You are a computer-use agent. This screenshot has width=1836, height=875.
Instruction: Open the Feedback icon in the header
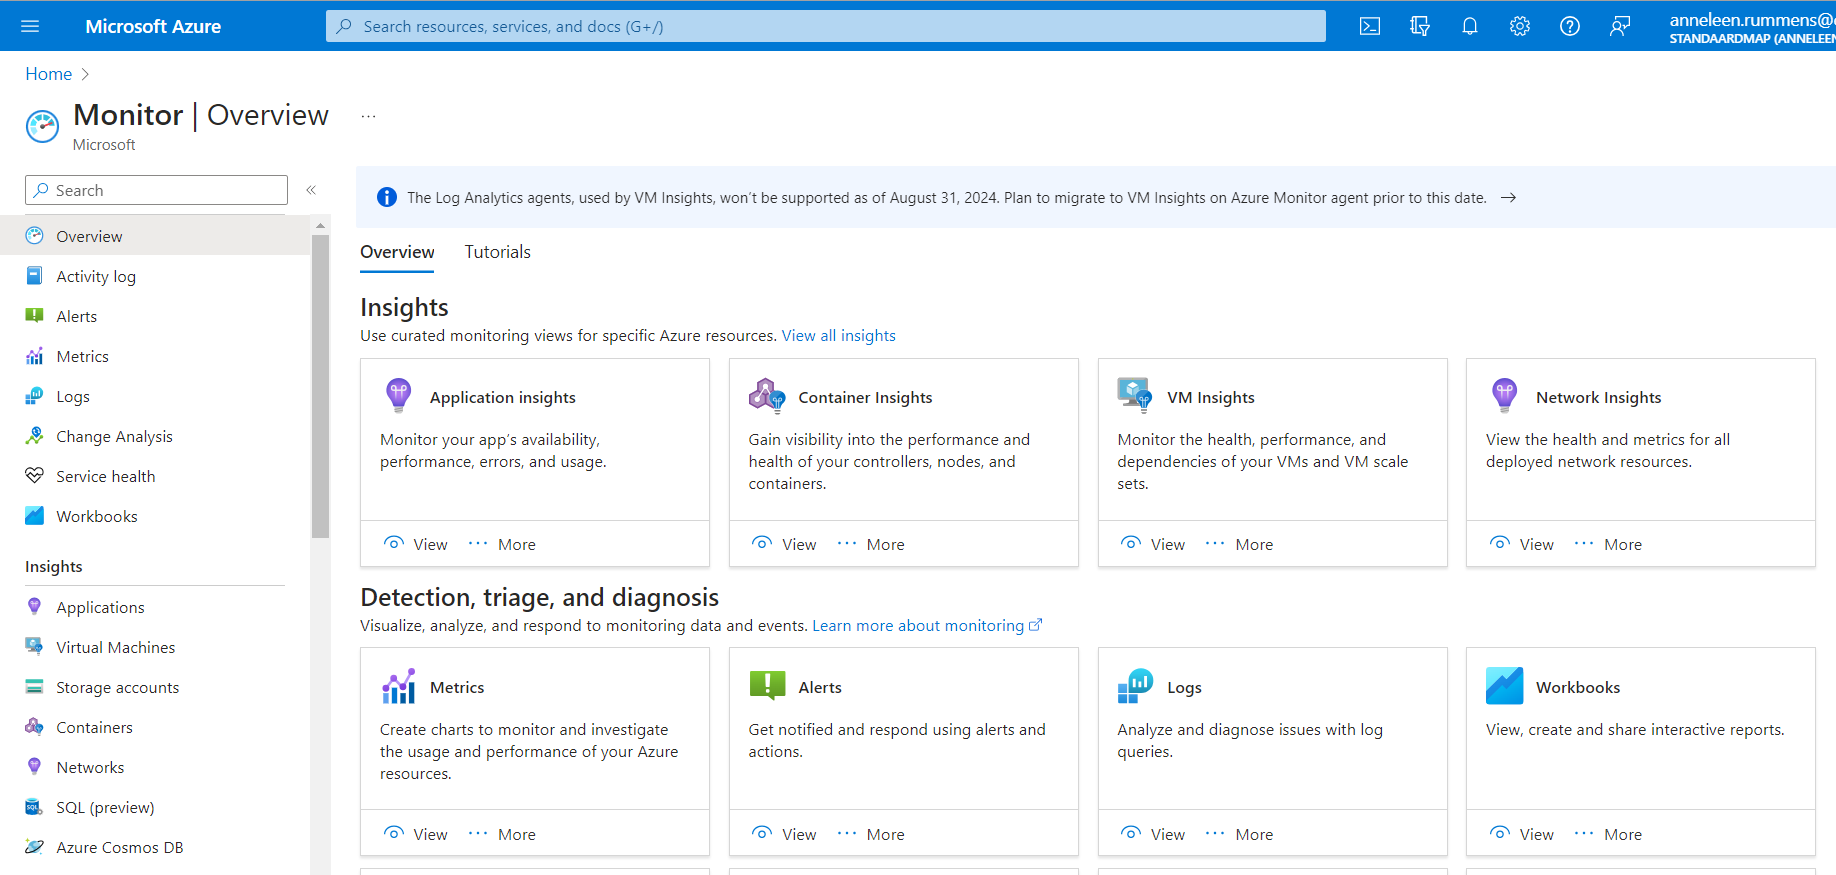1620,26
